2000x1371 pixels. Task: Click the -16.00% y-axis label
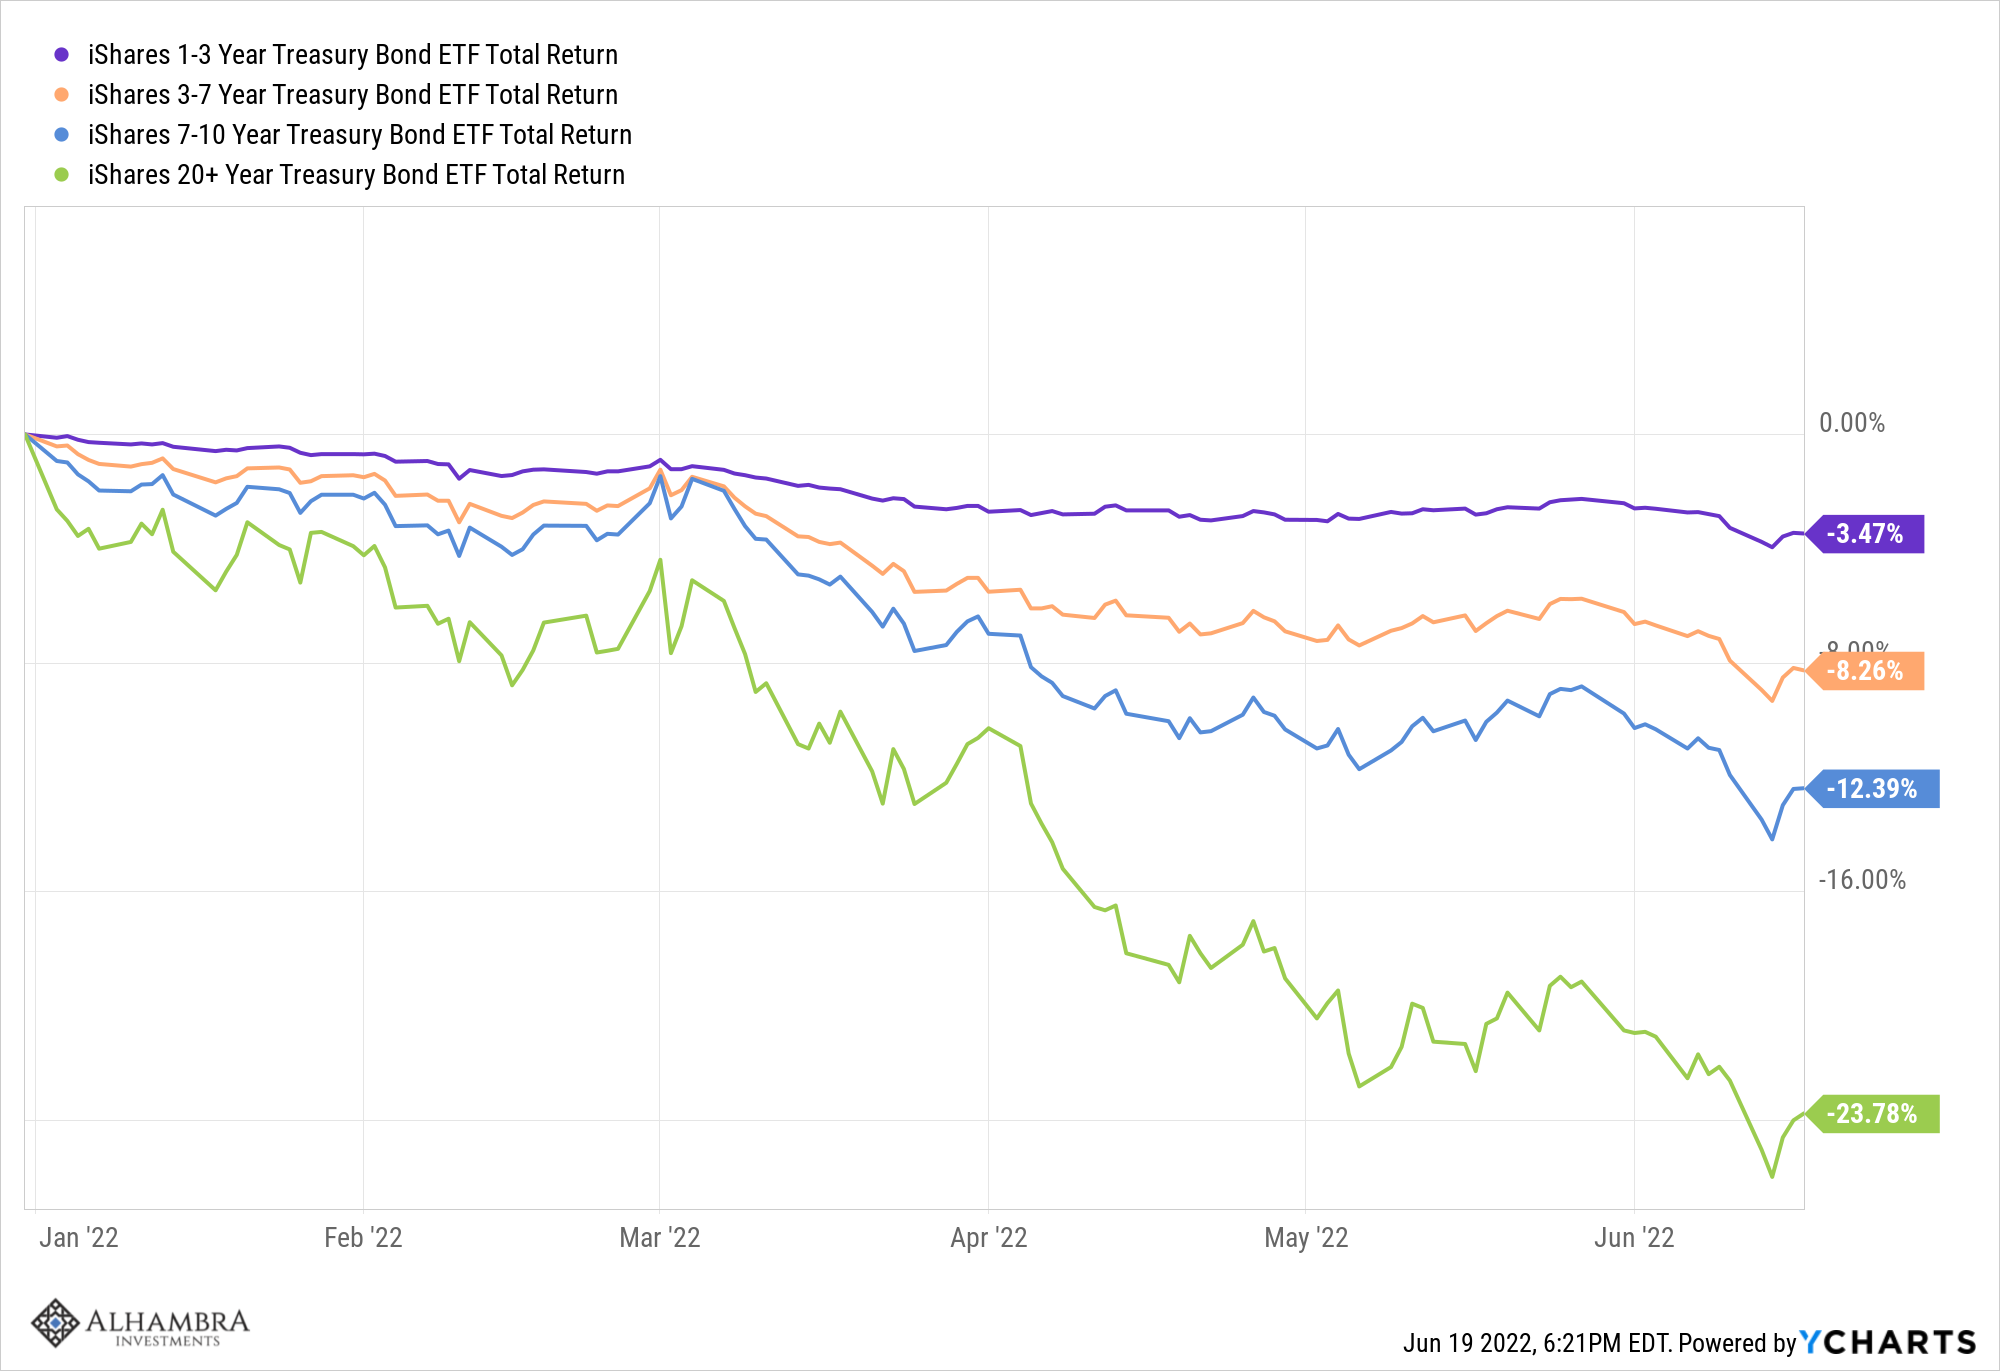click(1861, 880)
